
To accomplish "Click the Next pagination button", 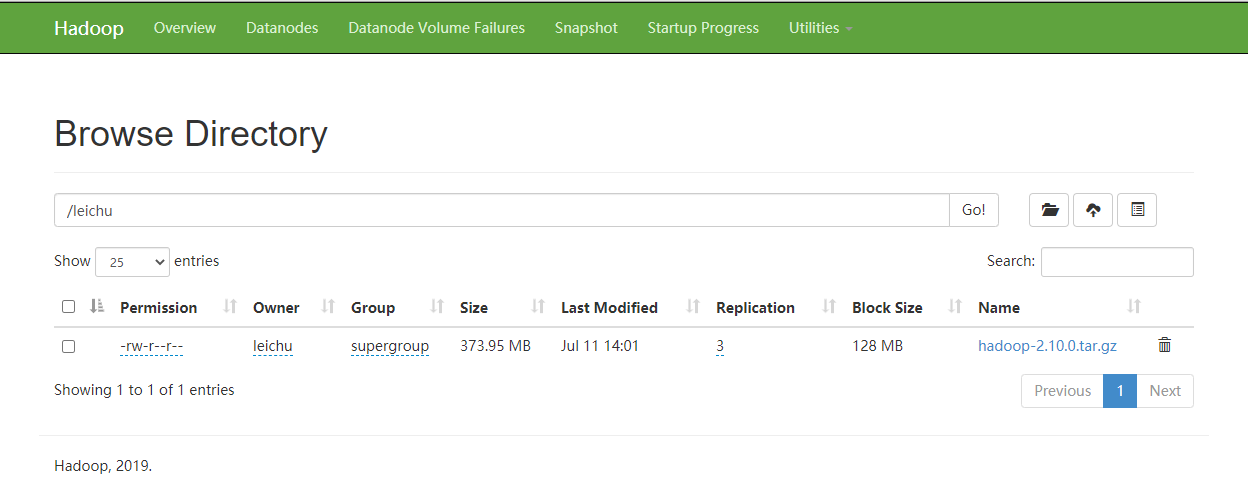I will click(1165, 391).
